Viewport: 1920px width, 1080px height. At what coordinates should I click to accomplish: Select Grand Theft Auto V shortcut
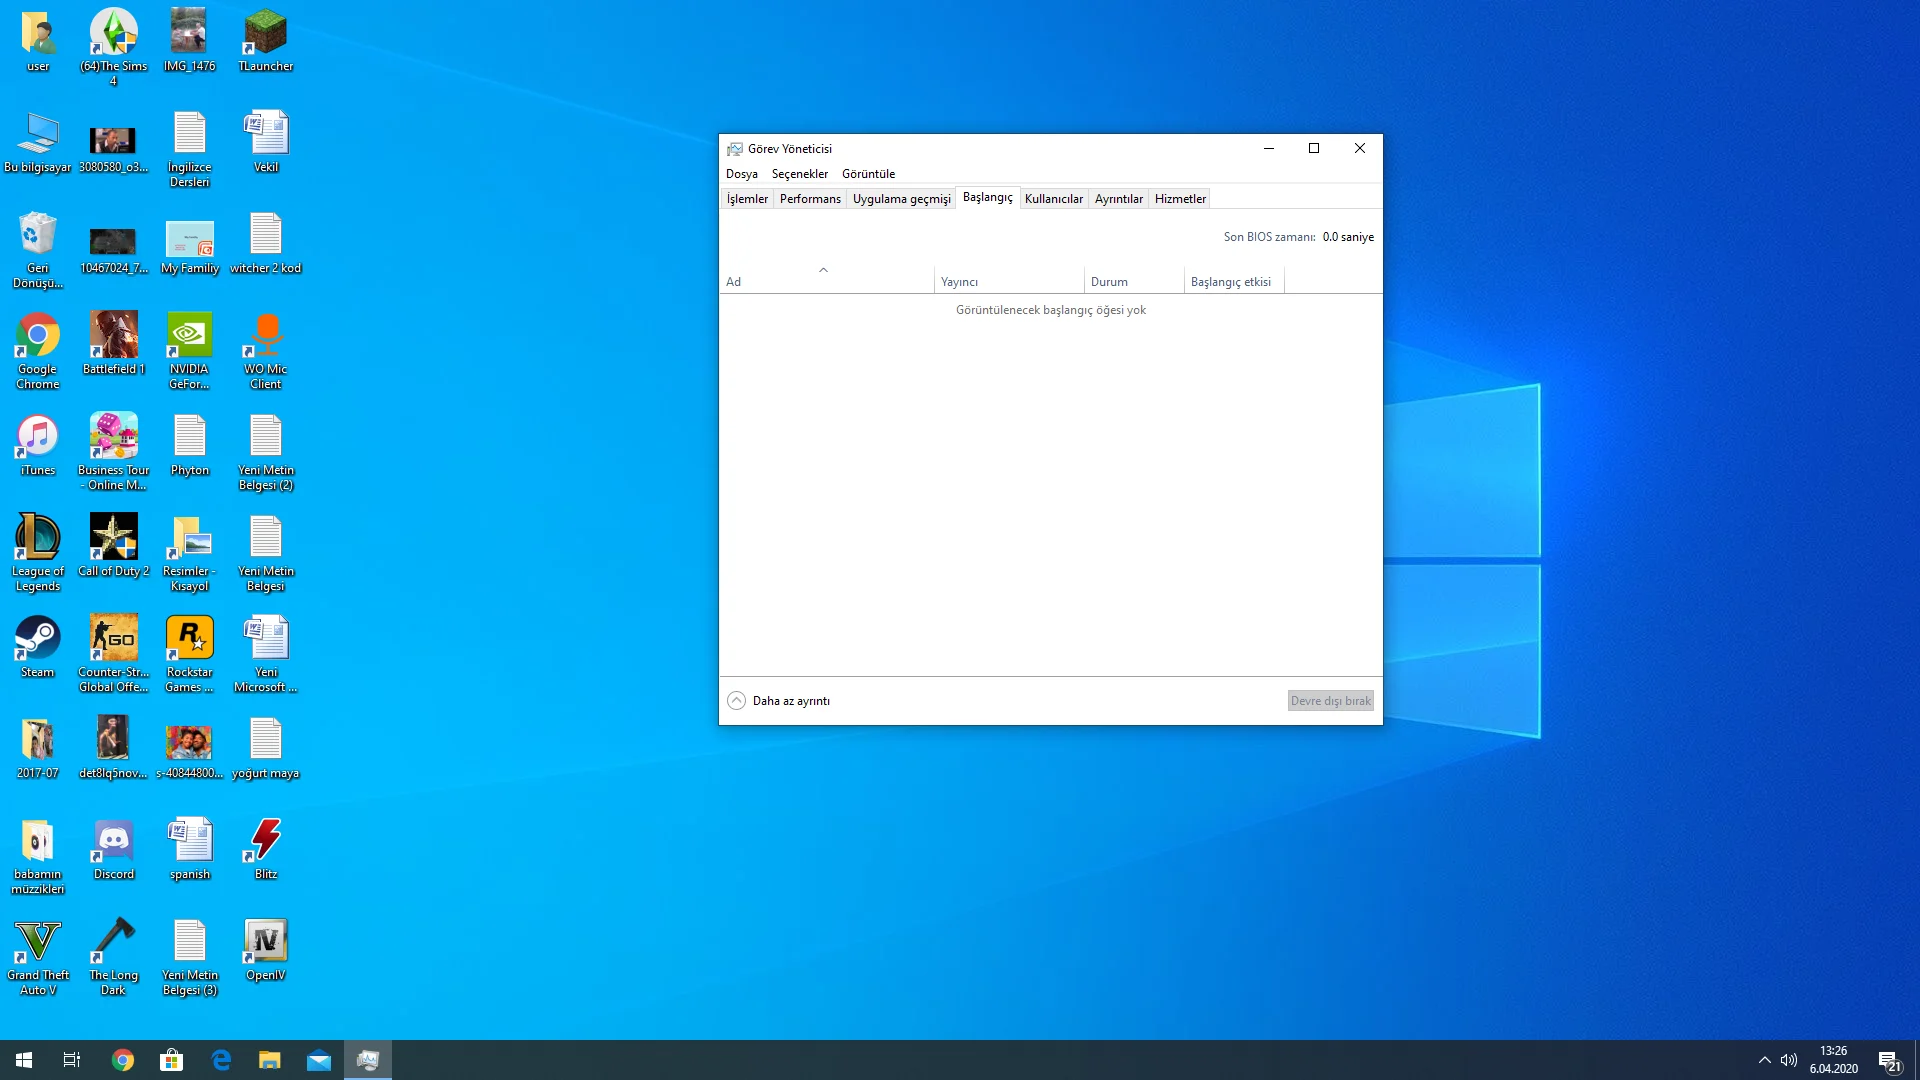point(37,942)
